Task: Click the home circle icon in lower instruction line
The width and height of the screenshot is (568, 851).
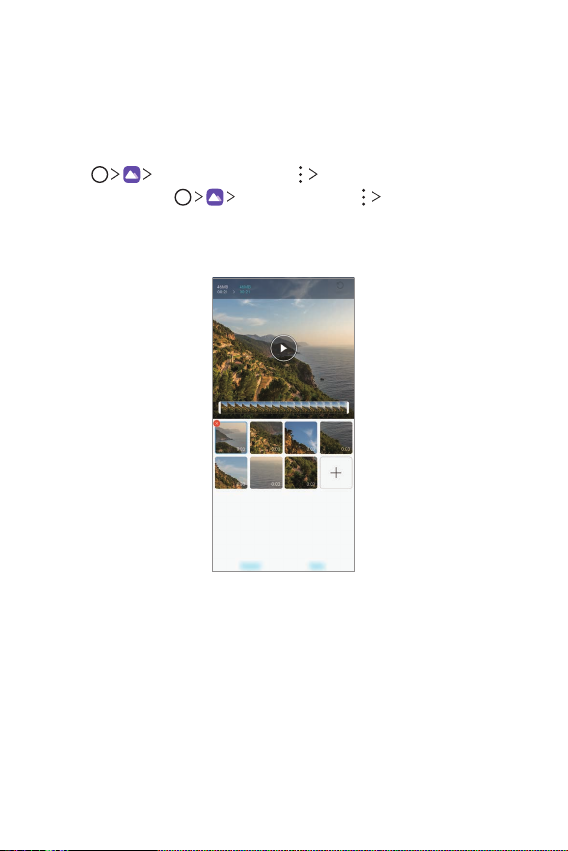Action: [x=183, y=197]
